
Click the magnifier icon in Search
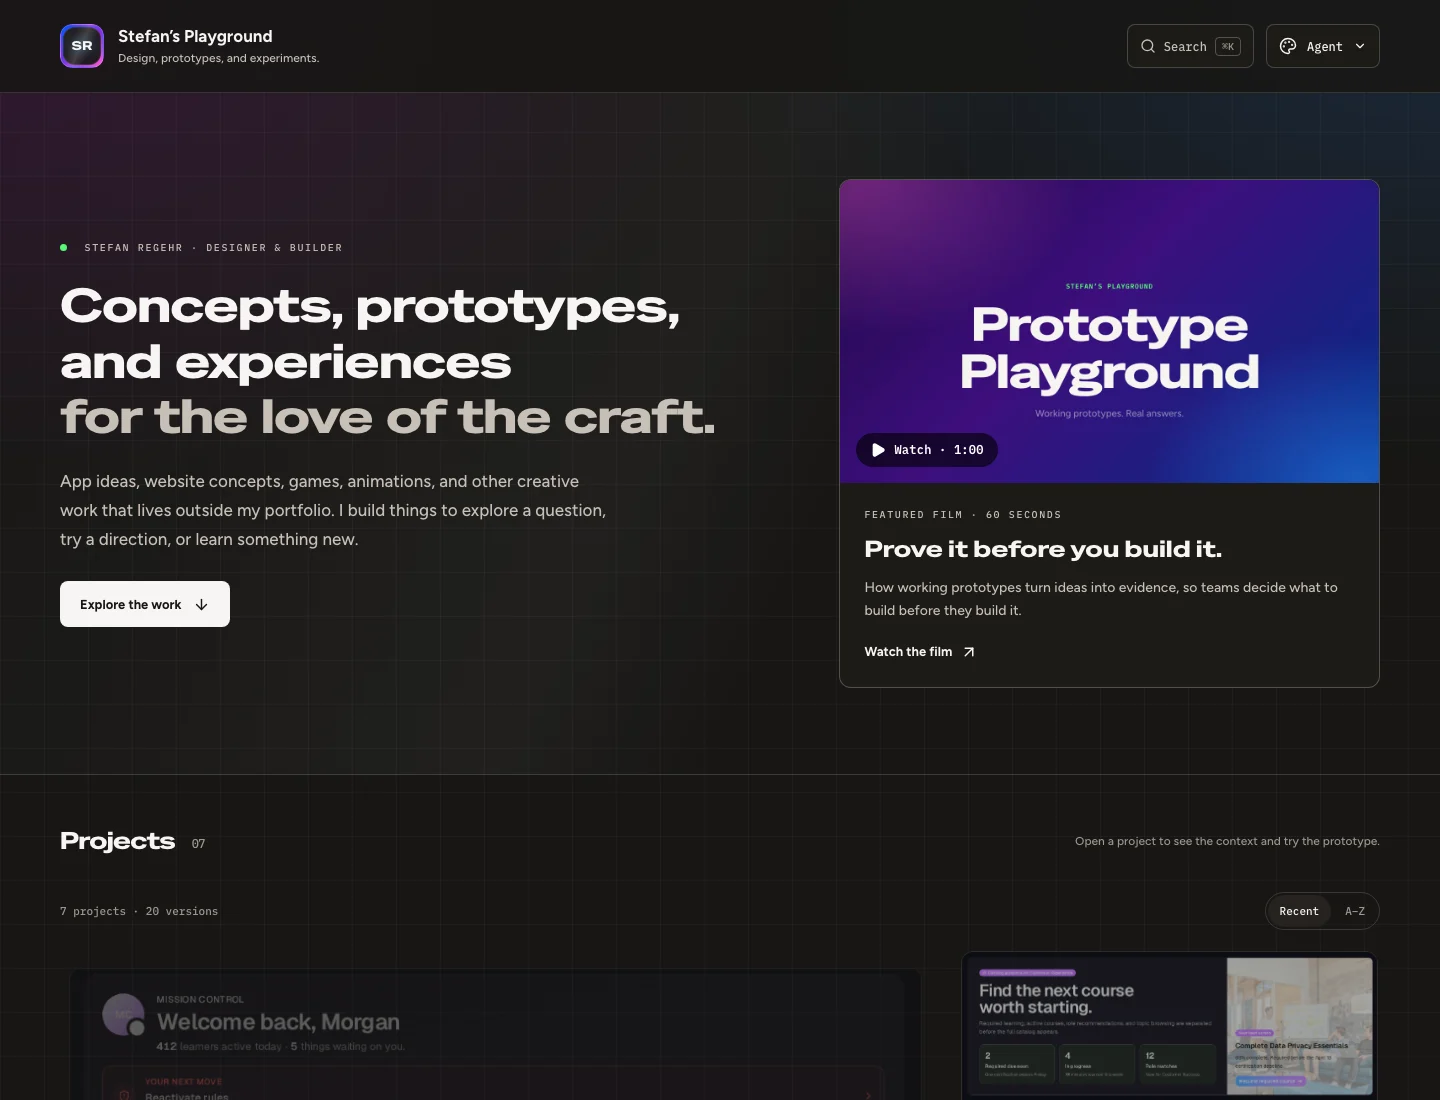point(1148,46)
